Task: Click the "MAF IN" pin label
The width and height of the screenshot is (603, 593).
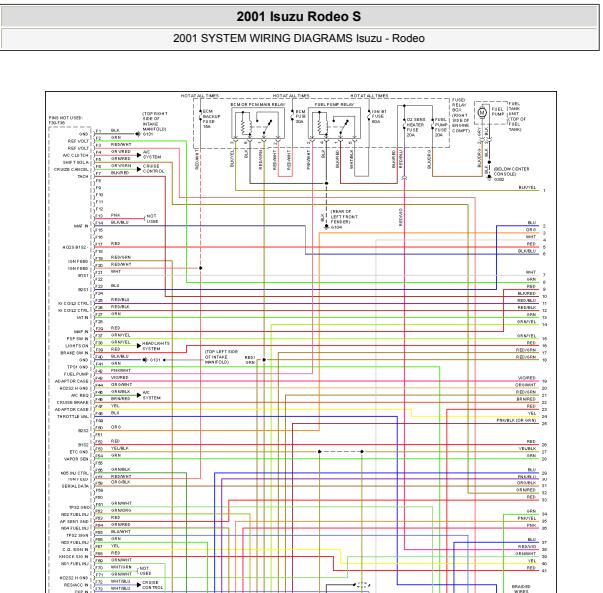Action: click(81, 226)
